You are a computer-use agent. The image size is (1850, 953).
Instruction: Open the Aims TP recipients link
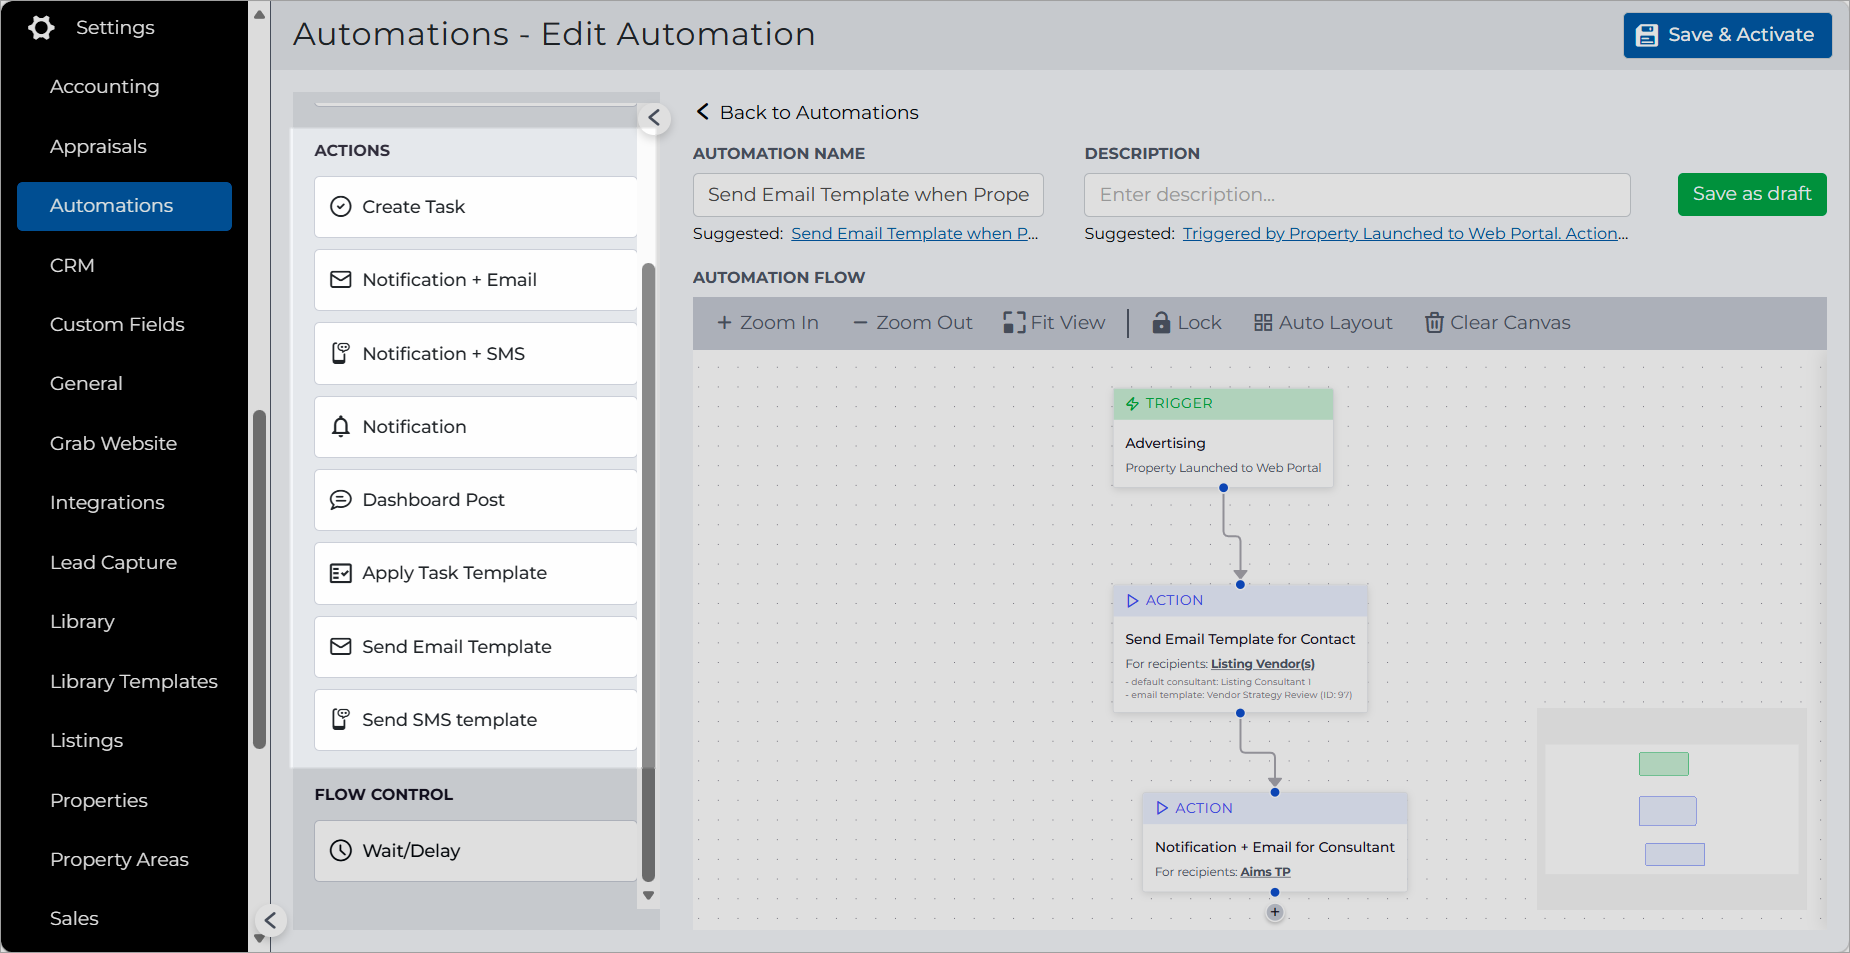tap(1265, 872)
